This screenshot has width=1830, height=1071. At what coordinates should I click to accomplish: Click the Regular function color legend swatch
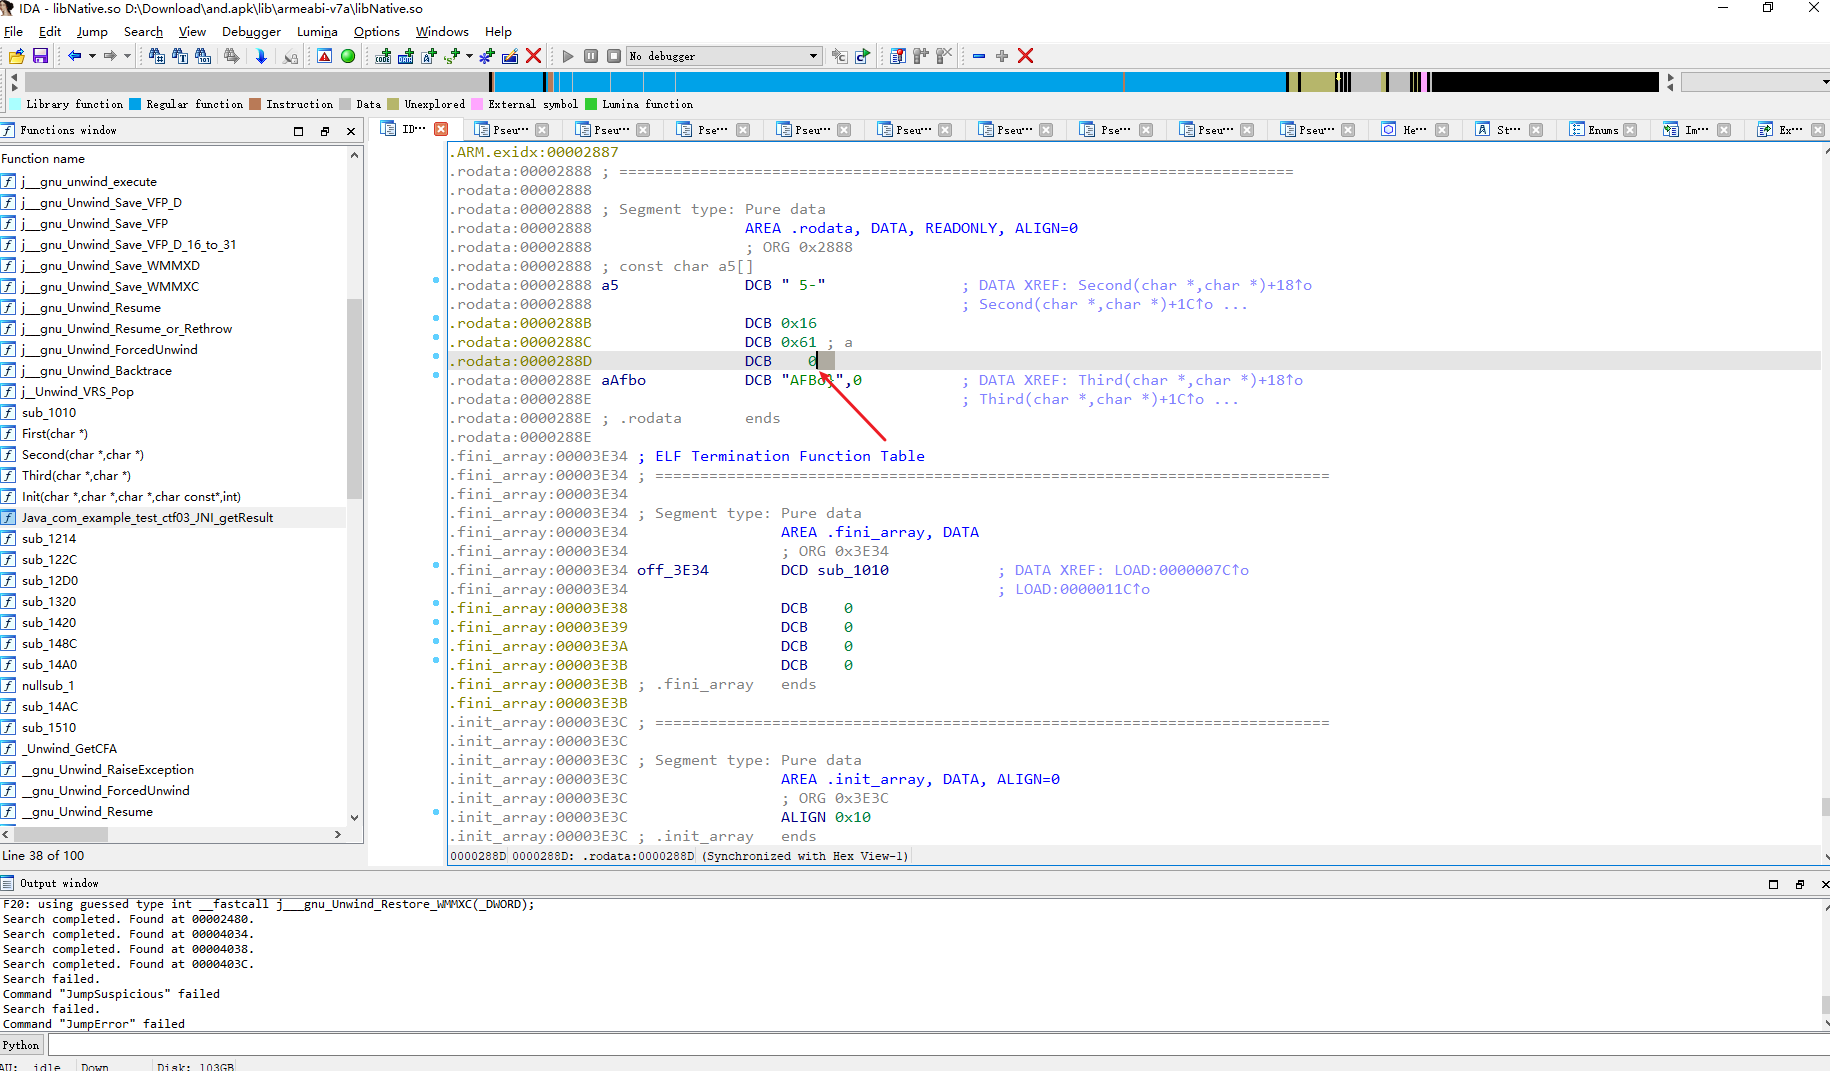pos(135,104)
